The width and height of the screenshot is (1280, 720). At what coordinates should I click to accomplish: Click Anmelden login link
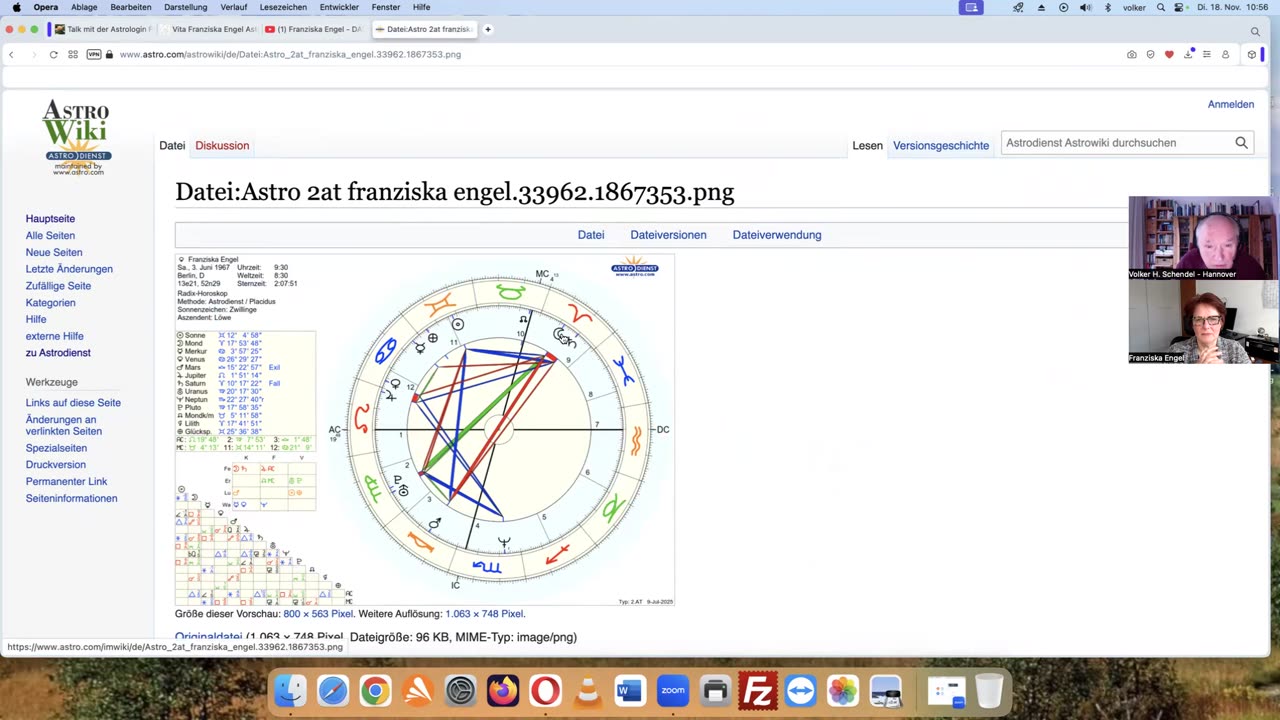tap(1231, 104)
